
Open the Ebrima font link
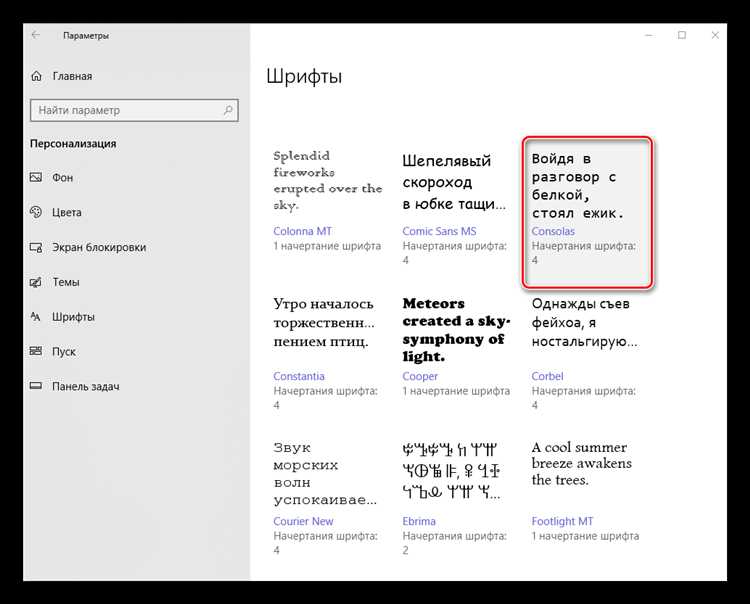click(x=419, y=521)
